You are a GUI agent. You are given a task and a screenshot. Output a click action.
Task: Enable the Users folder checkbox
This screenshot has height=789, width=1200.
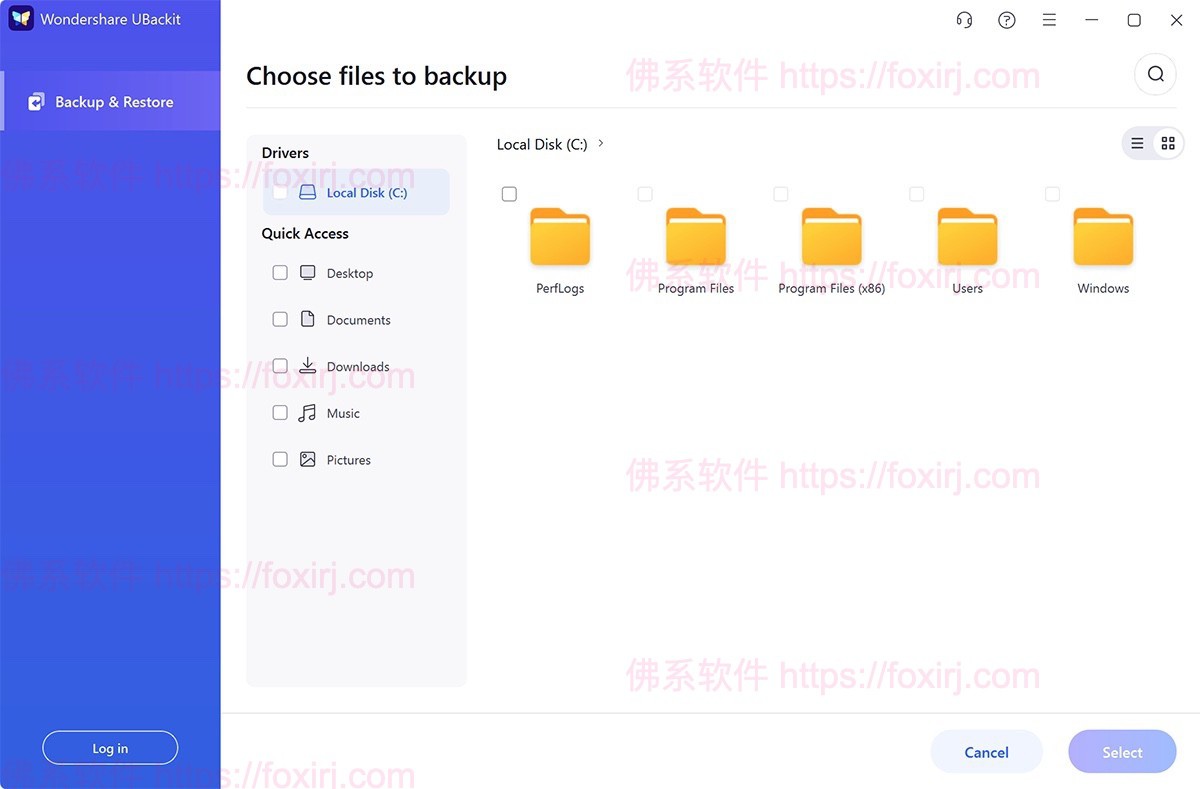tap(916, 193)
